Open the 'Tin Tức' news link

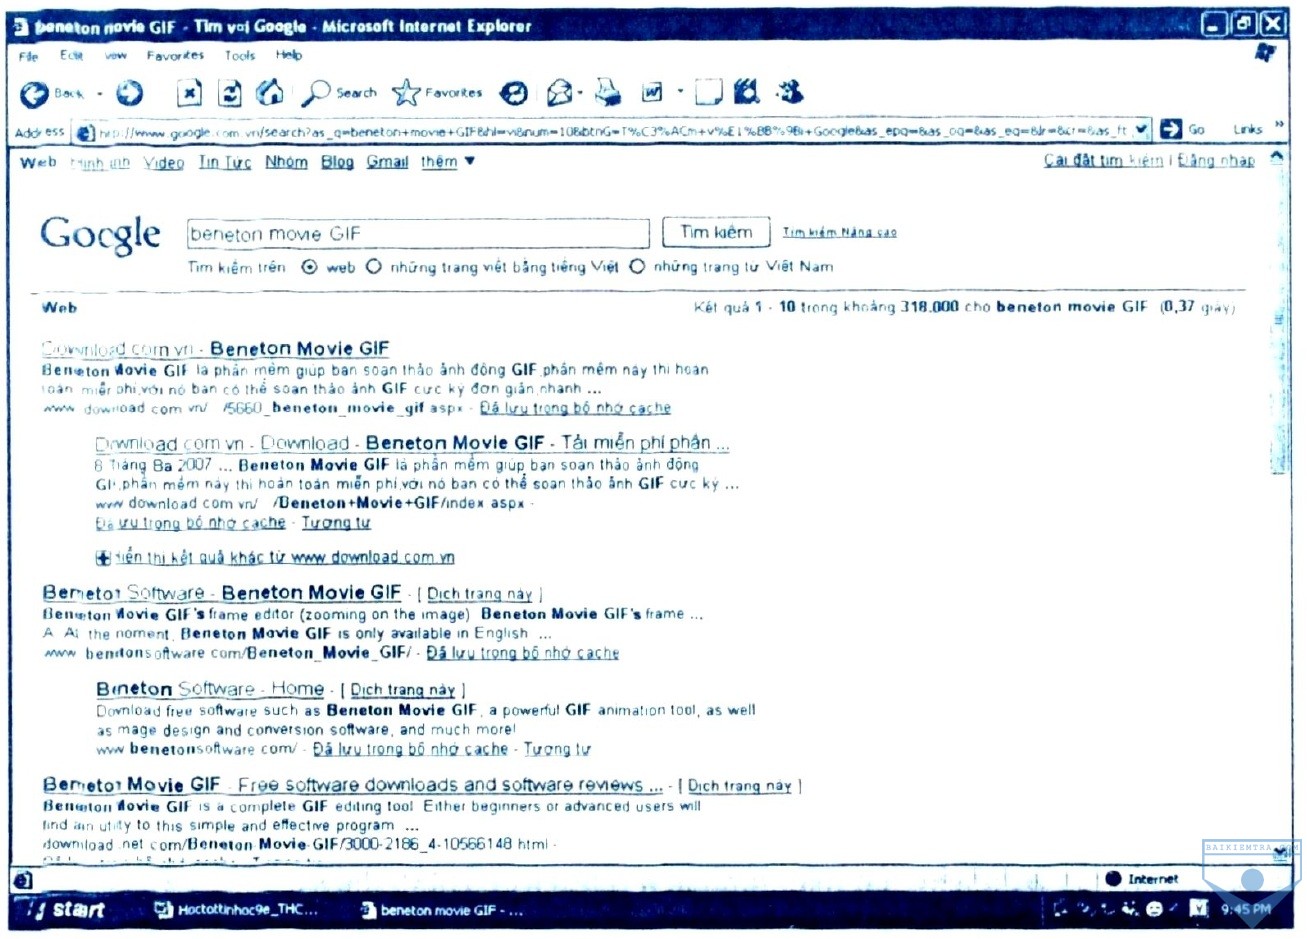tap(225, 162)
